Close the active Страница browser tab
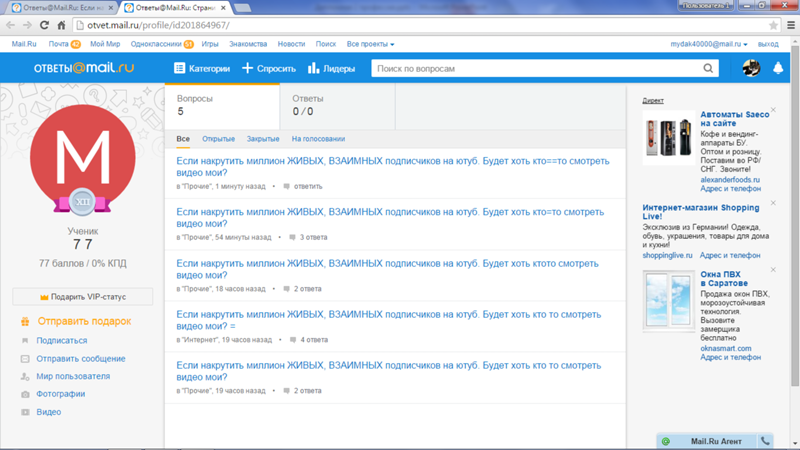This screenshot has height=450, width=800. (223, 8)
